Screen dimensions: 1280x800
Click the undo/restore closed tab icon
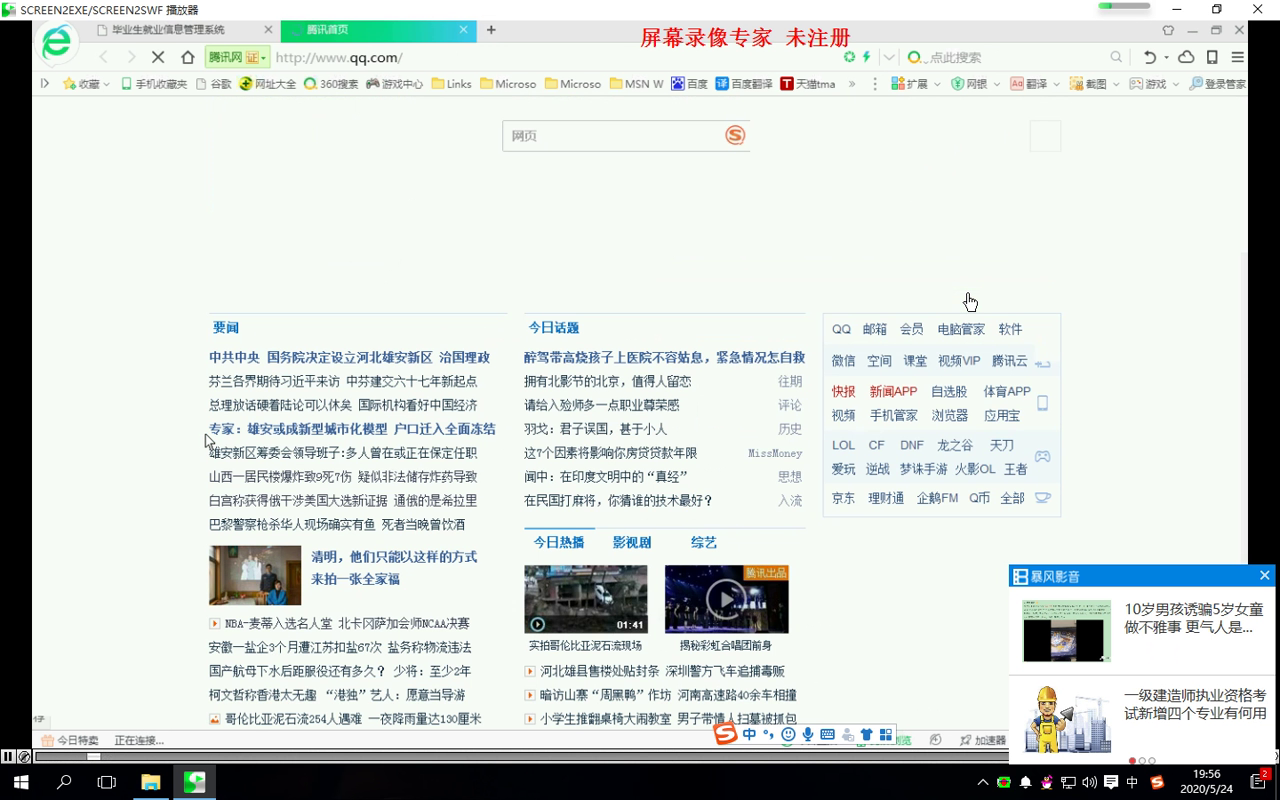1150,57
